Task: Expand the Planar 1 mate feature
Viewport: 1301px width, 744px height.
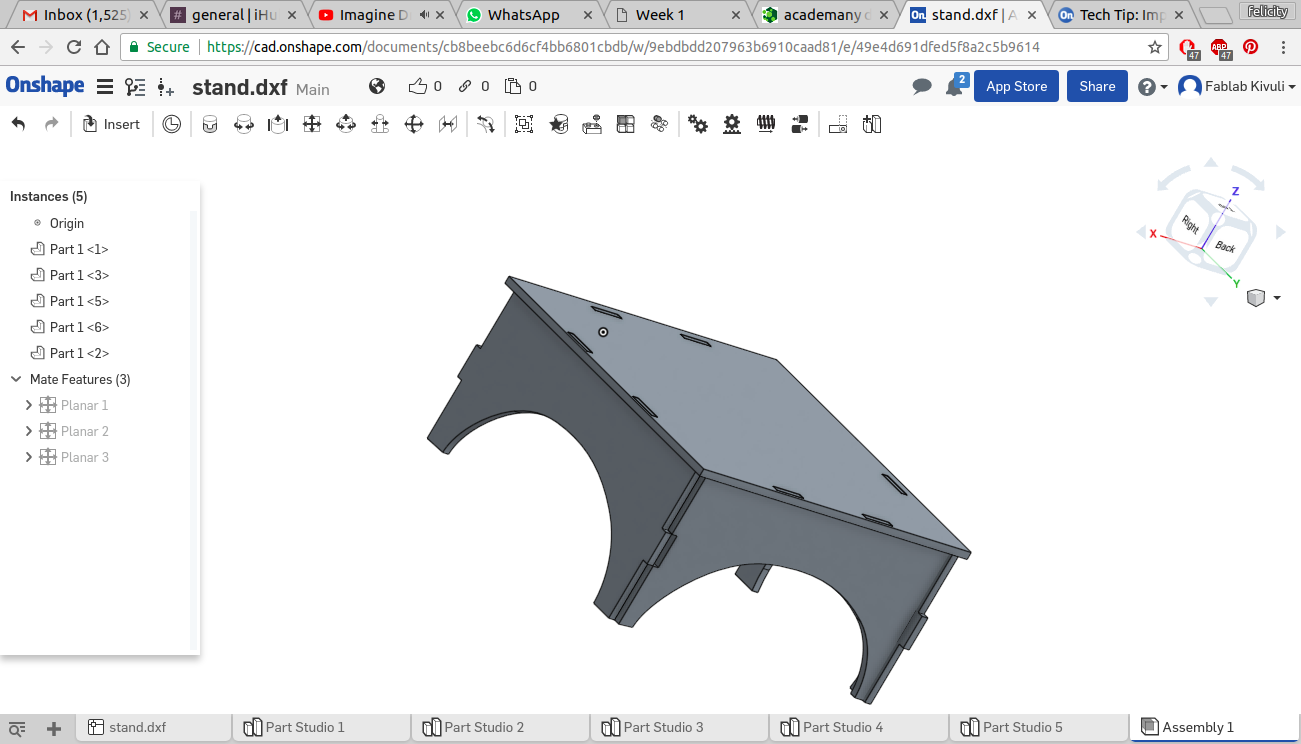Action: click(x=28, y=405)
